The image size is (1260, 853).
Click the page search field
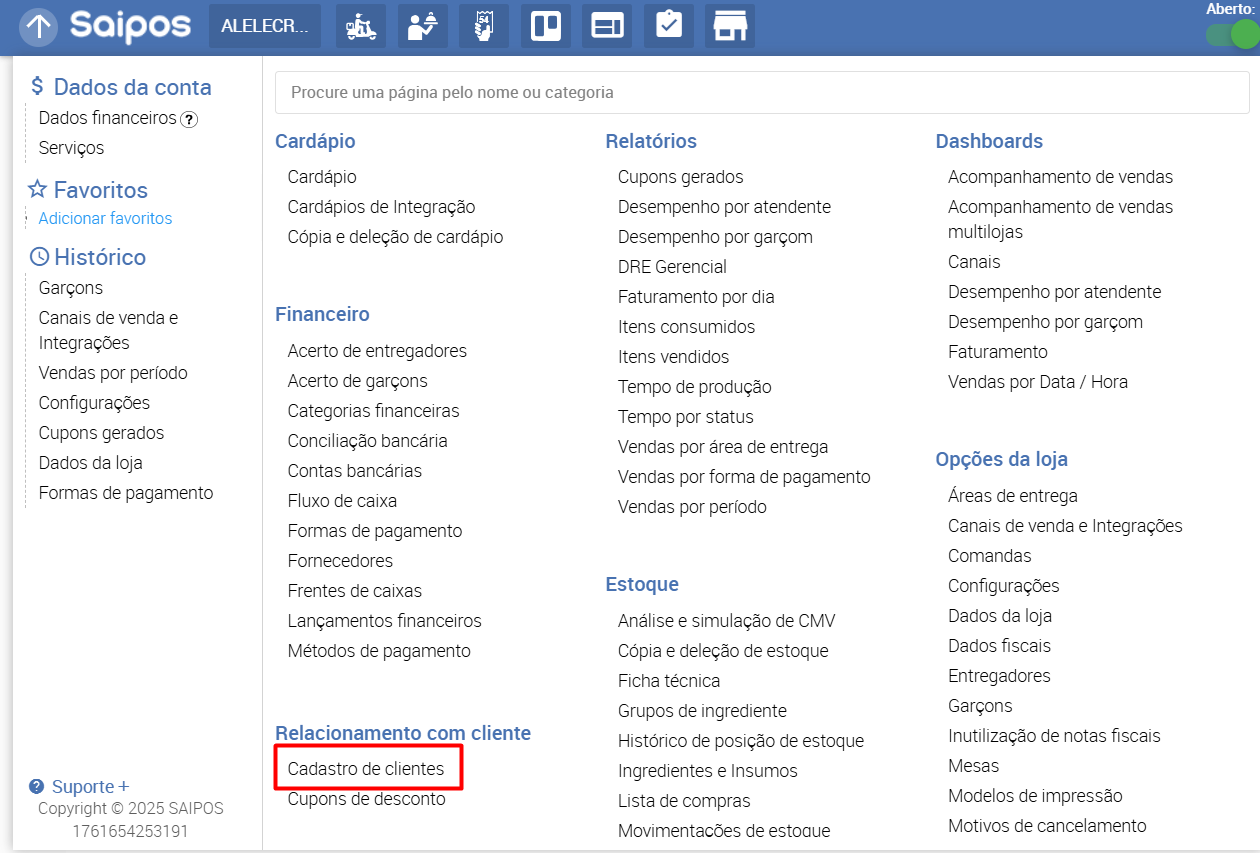(x=761, y=93)
